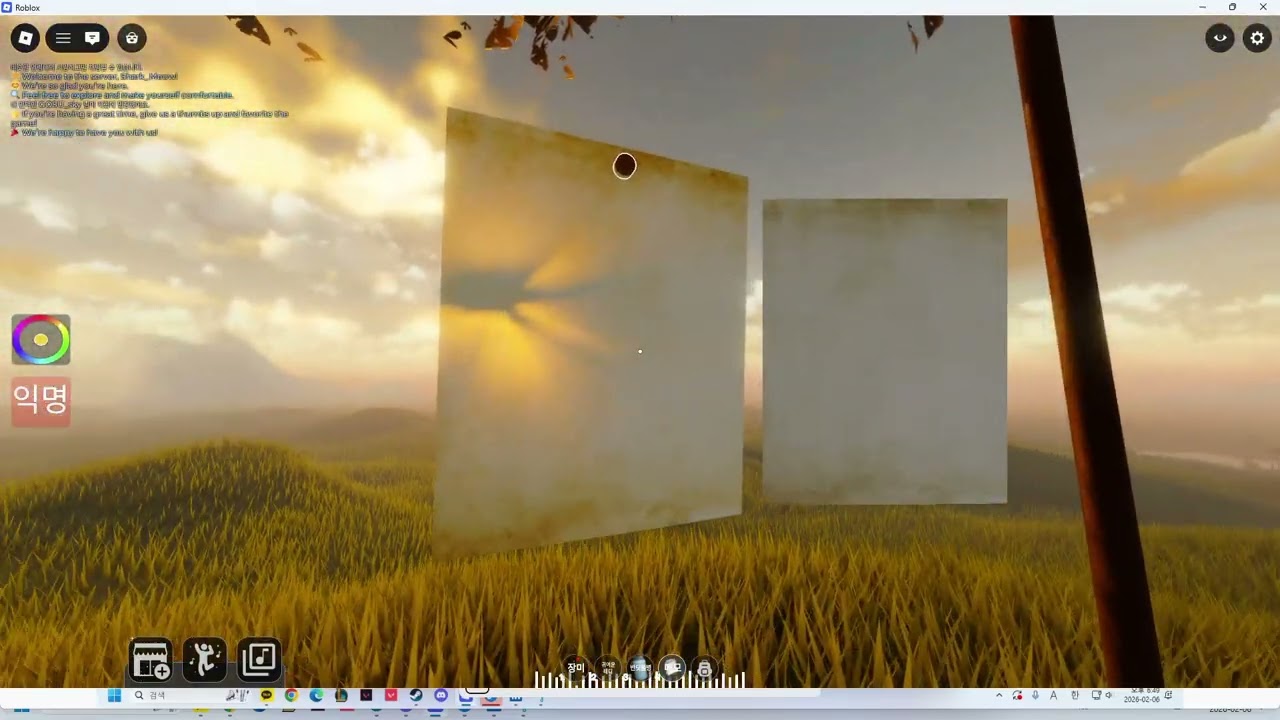The image size is (1280, 720).
Task: Toggle the 한 Korean input indicator
Action: (x=1075, y=695)
